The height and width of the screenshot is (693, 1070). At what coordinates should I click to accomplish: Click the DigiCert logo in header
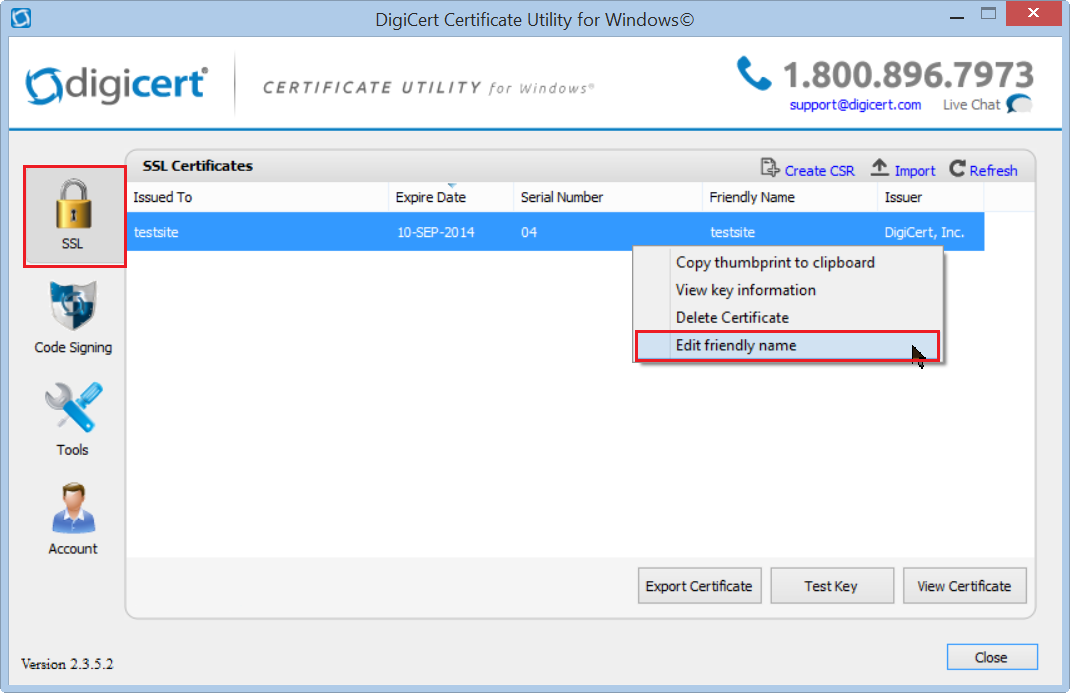click(116, 86)
